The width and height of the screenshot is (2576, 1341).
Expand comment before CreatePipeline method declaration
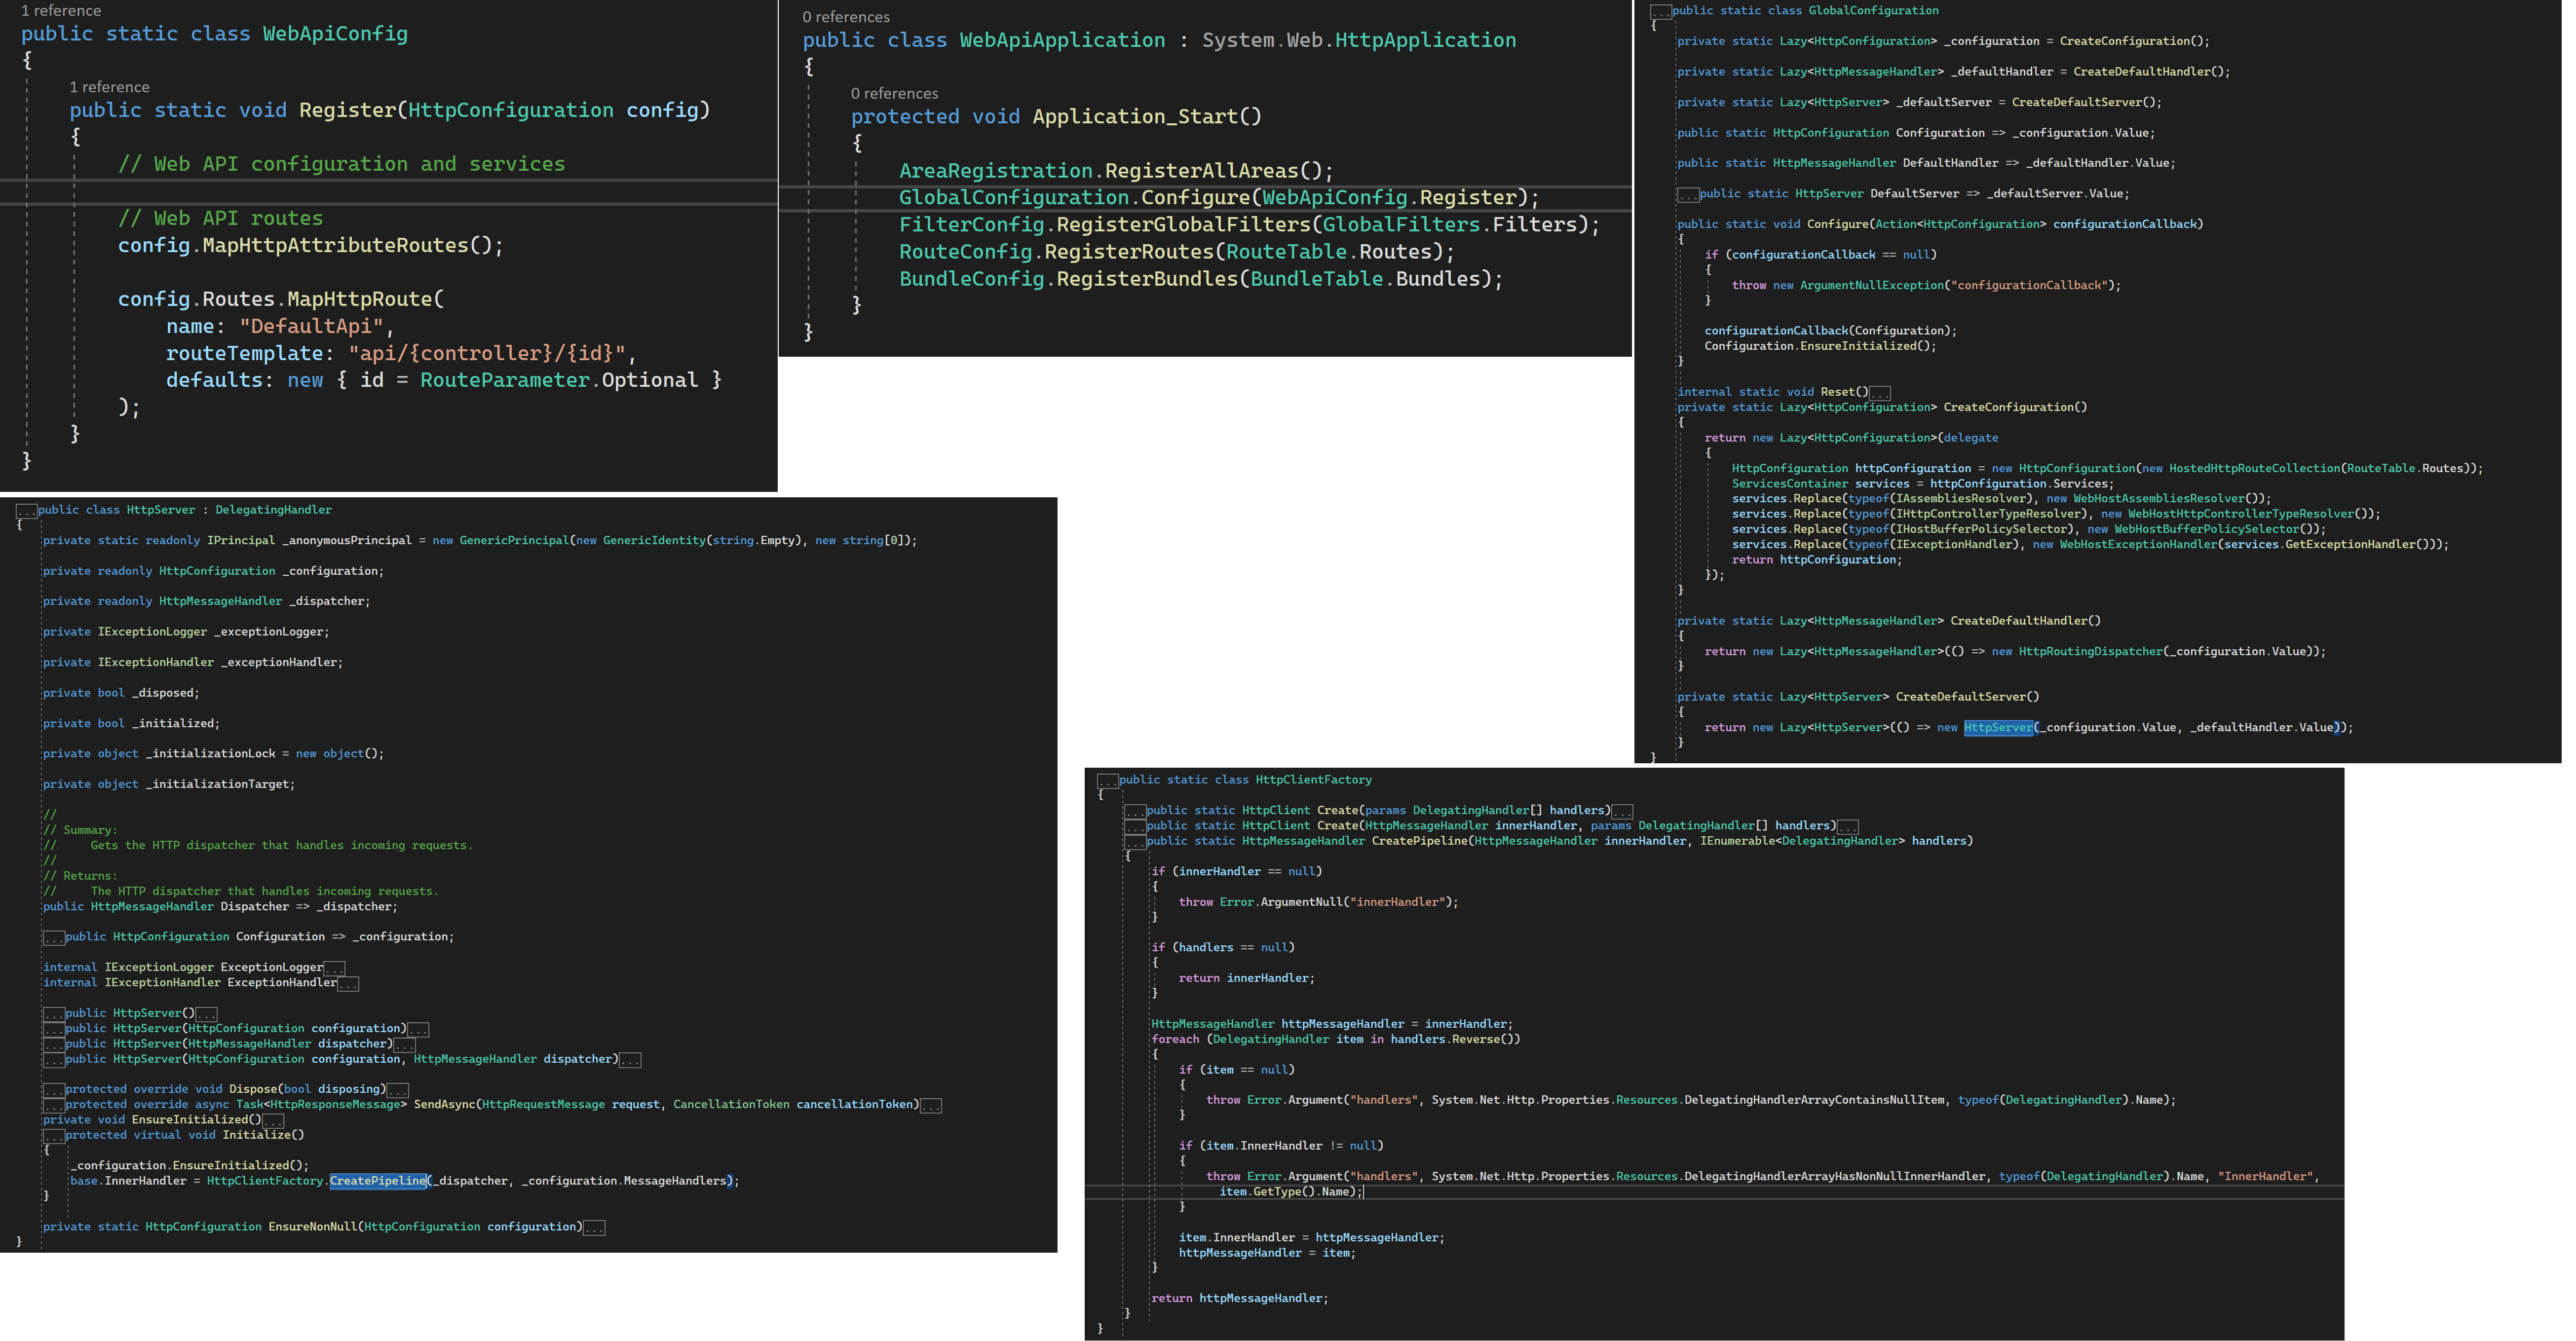tap(1135, 842)
